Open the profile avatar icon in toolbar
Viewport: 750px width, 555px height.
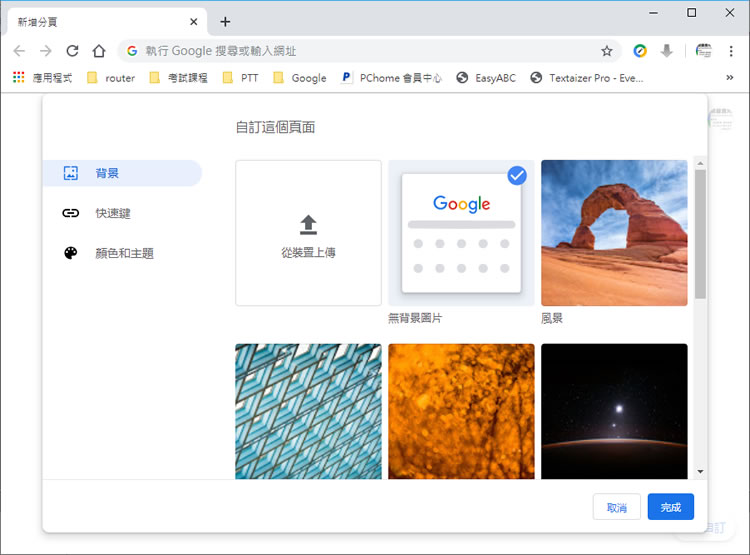704,51
